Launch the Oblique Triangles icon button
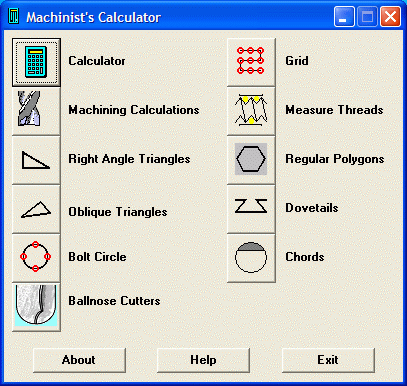This screenshot has height=386, width=407. pyautogui.click(x=36, y=209)
